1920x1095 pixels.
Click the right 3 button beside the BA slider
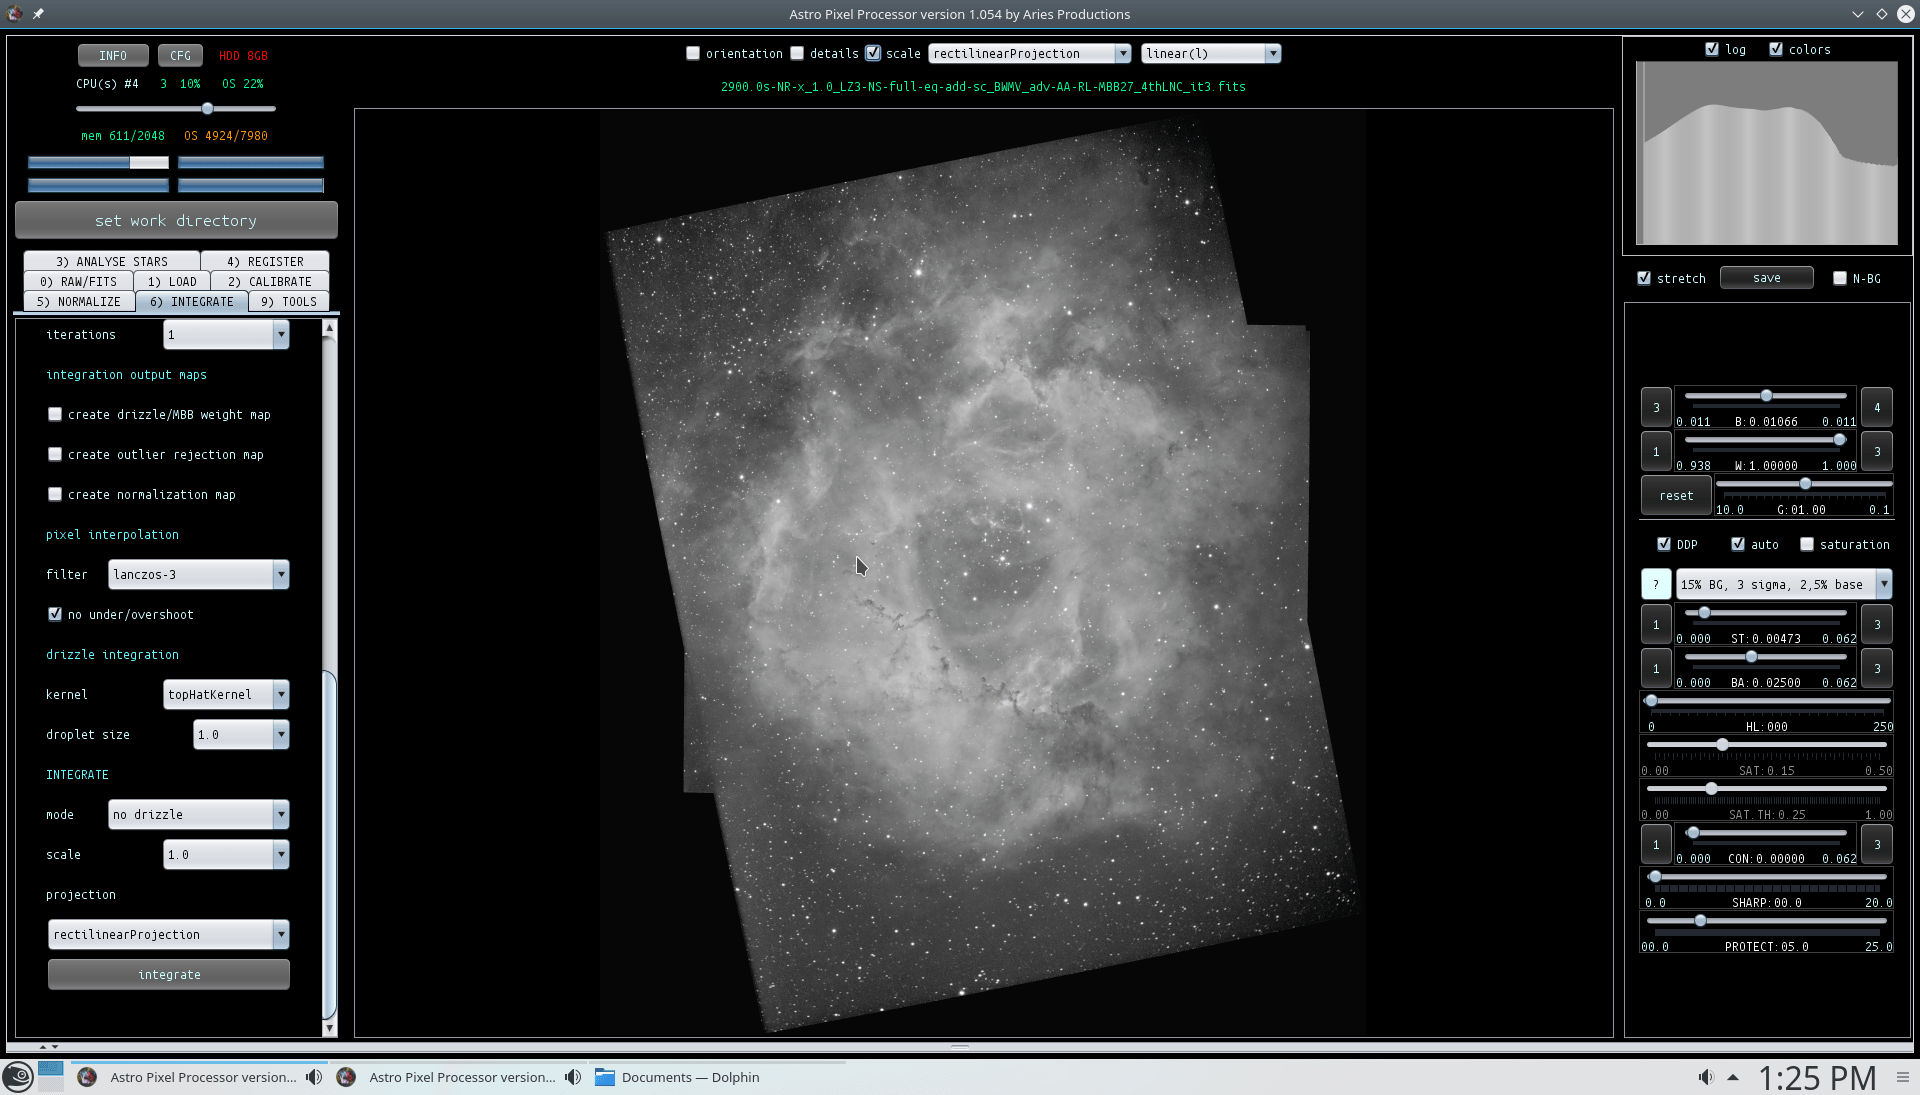[x=1877, y=668]
